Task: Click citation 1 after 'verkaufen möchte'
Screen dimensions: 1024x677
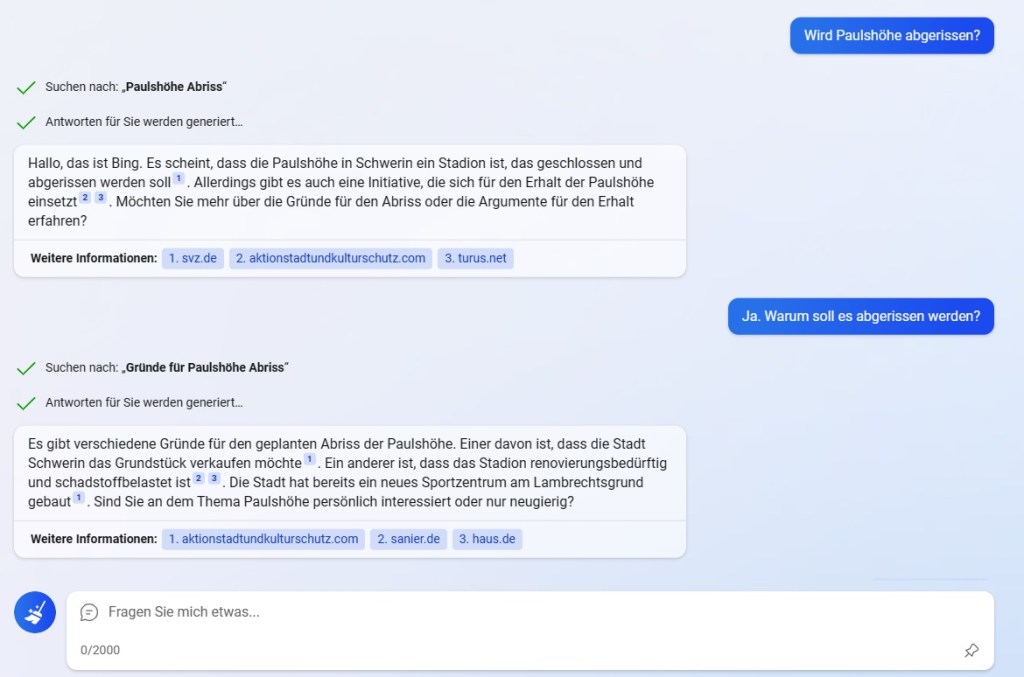Action: pyautogui.click(x=310, y=460)
